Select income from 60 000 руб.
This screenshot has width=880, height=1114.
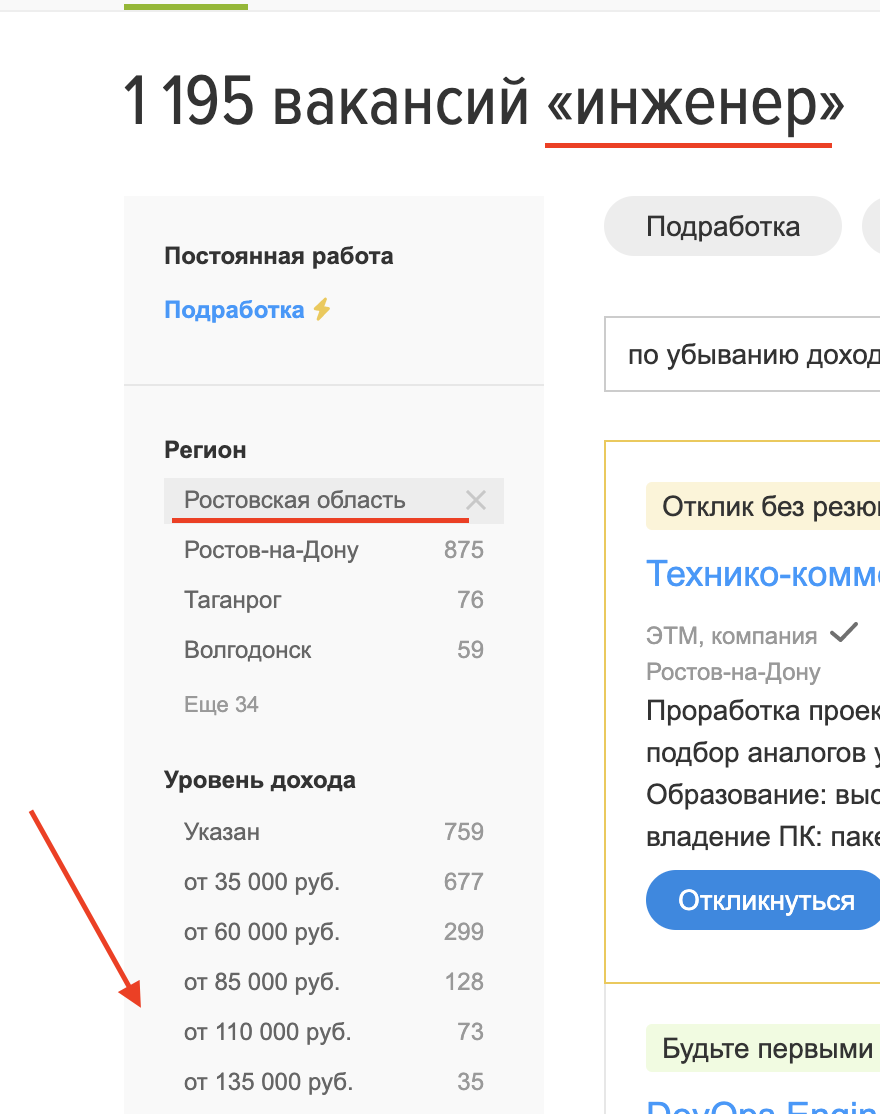(x=262, y=932)
